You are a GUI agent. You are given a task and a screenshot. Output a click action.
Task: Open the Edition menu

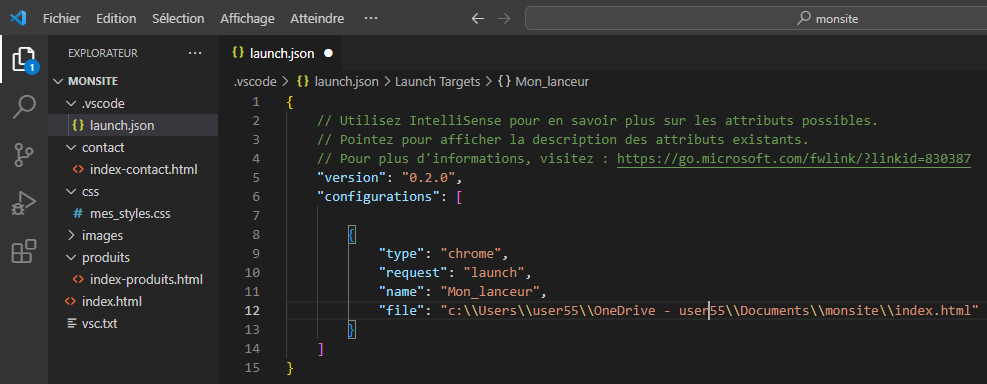(x=116, y=18)
